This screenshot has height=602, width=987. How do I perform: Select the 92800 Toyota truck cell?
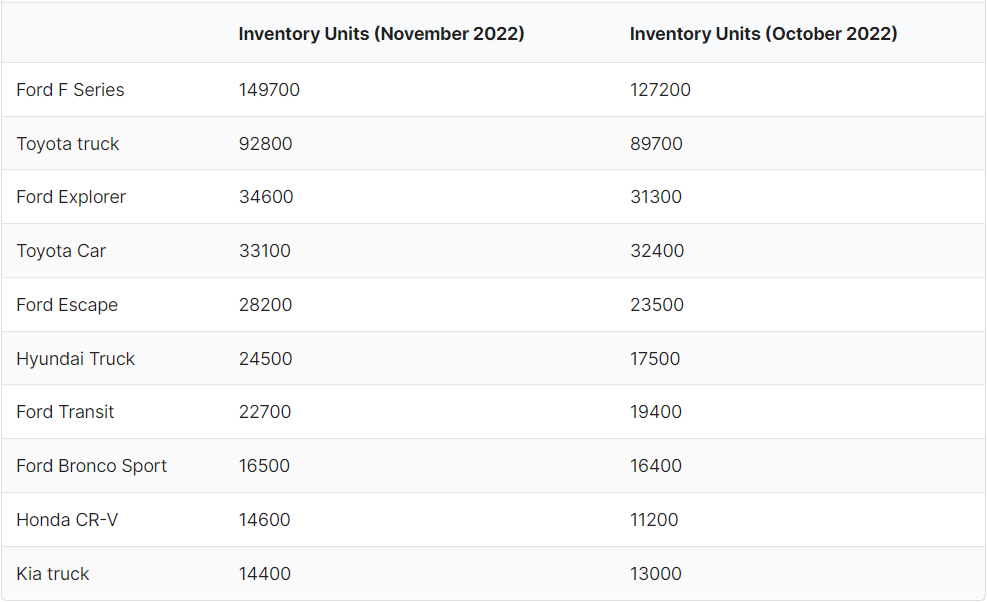click(266, 144)
